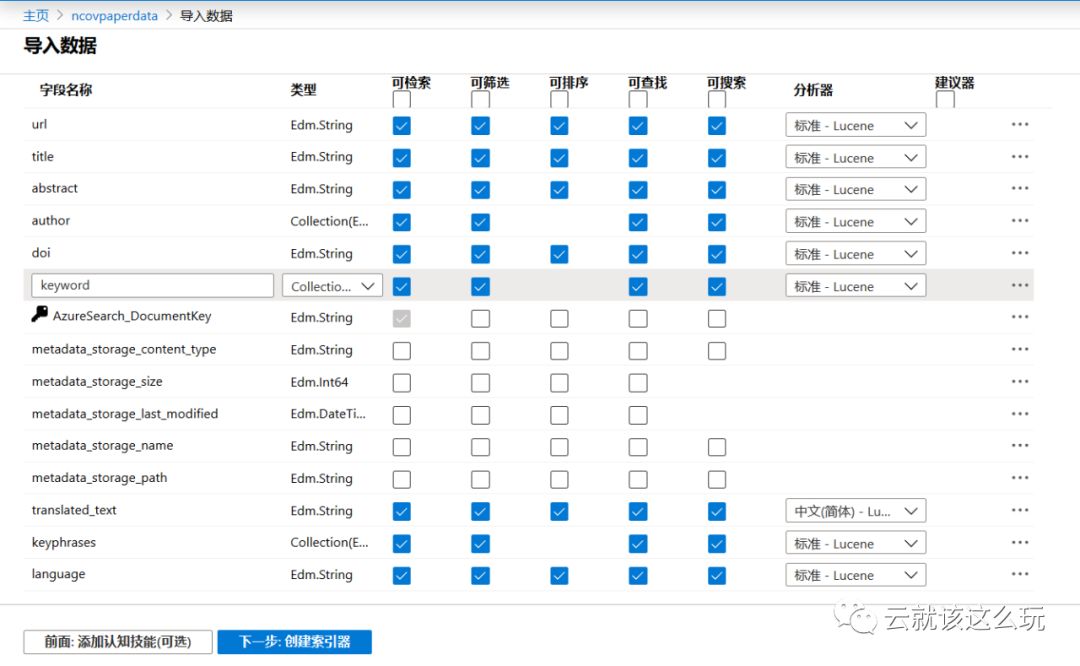1080x666 pixels.
Task: Select the translated_text field name
Action: [74, 510]
